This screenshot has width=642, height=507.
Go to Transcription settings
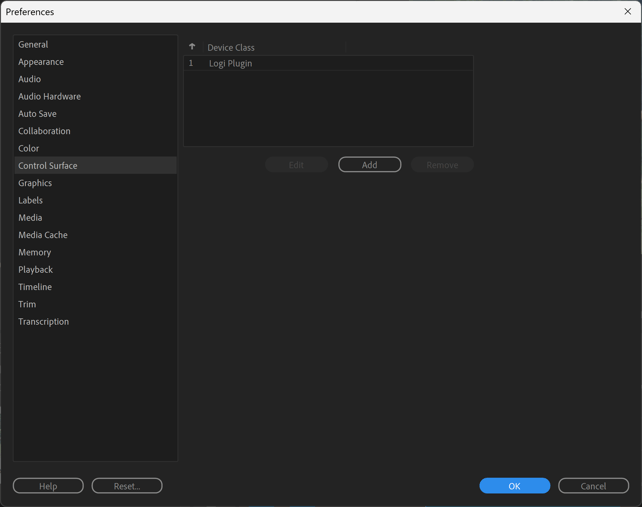(43, 322)
